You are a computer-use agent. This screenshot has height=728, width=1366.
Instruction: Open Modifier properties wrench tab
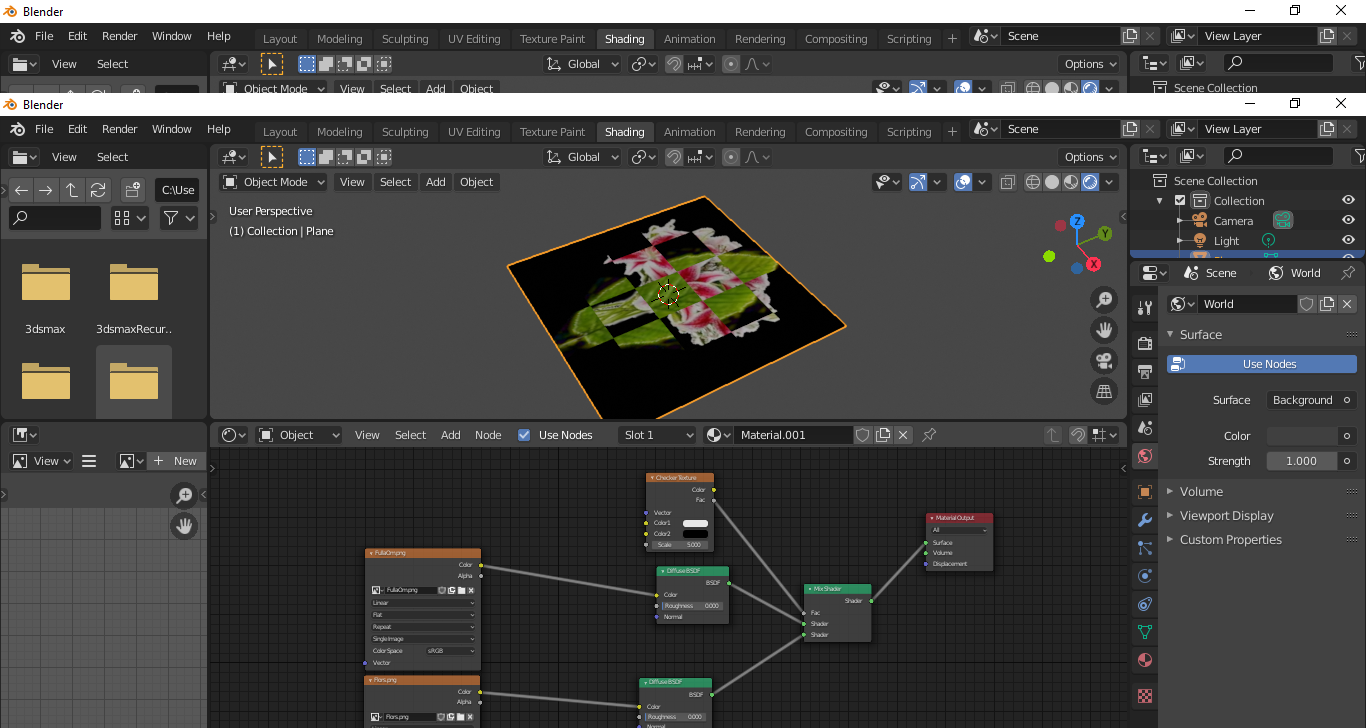coord(1145,520)
